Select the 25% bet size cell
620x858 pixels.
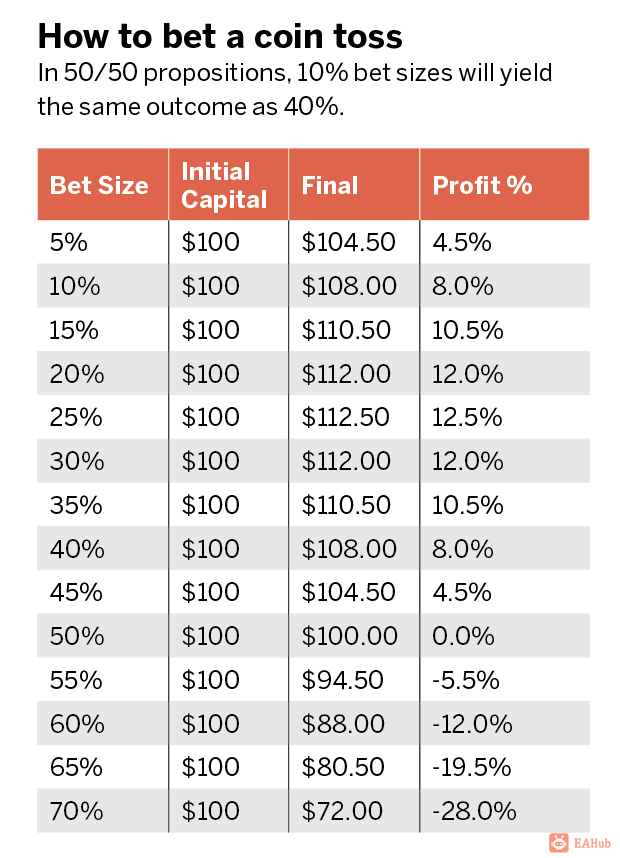click(75, 417)
